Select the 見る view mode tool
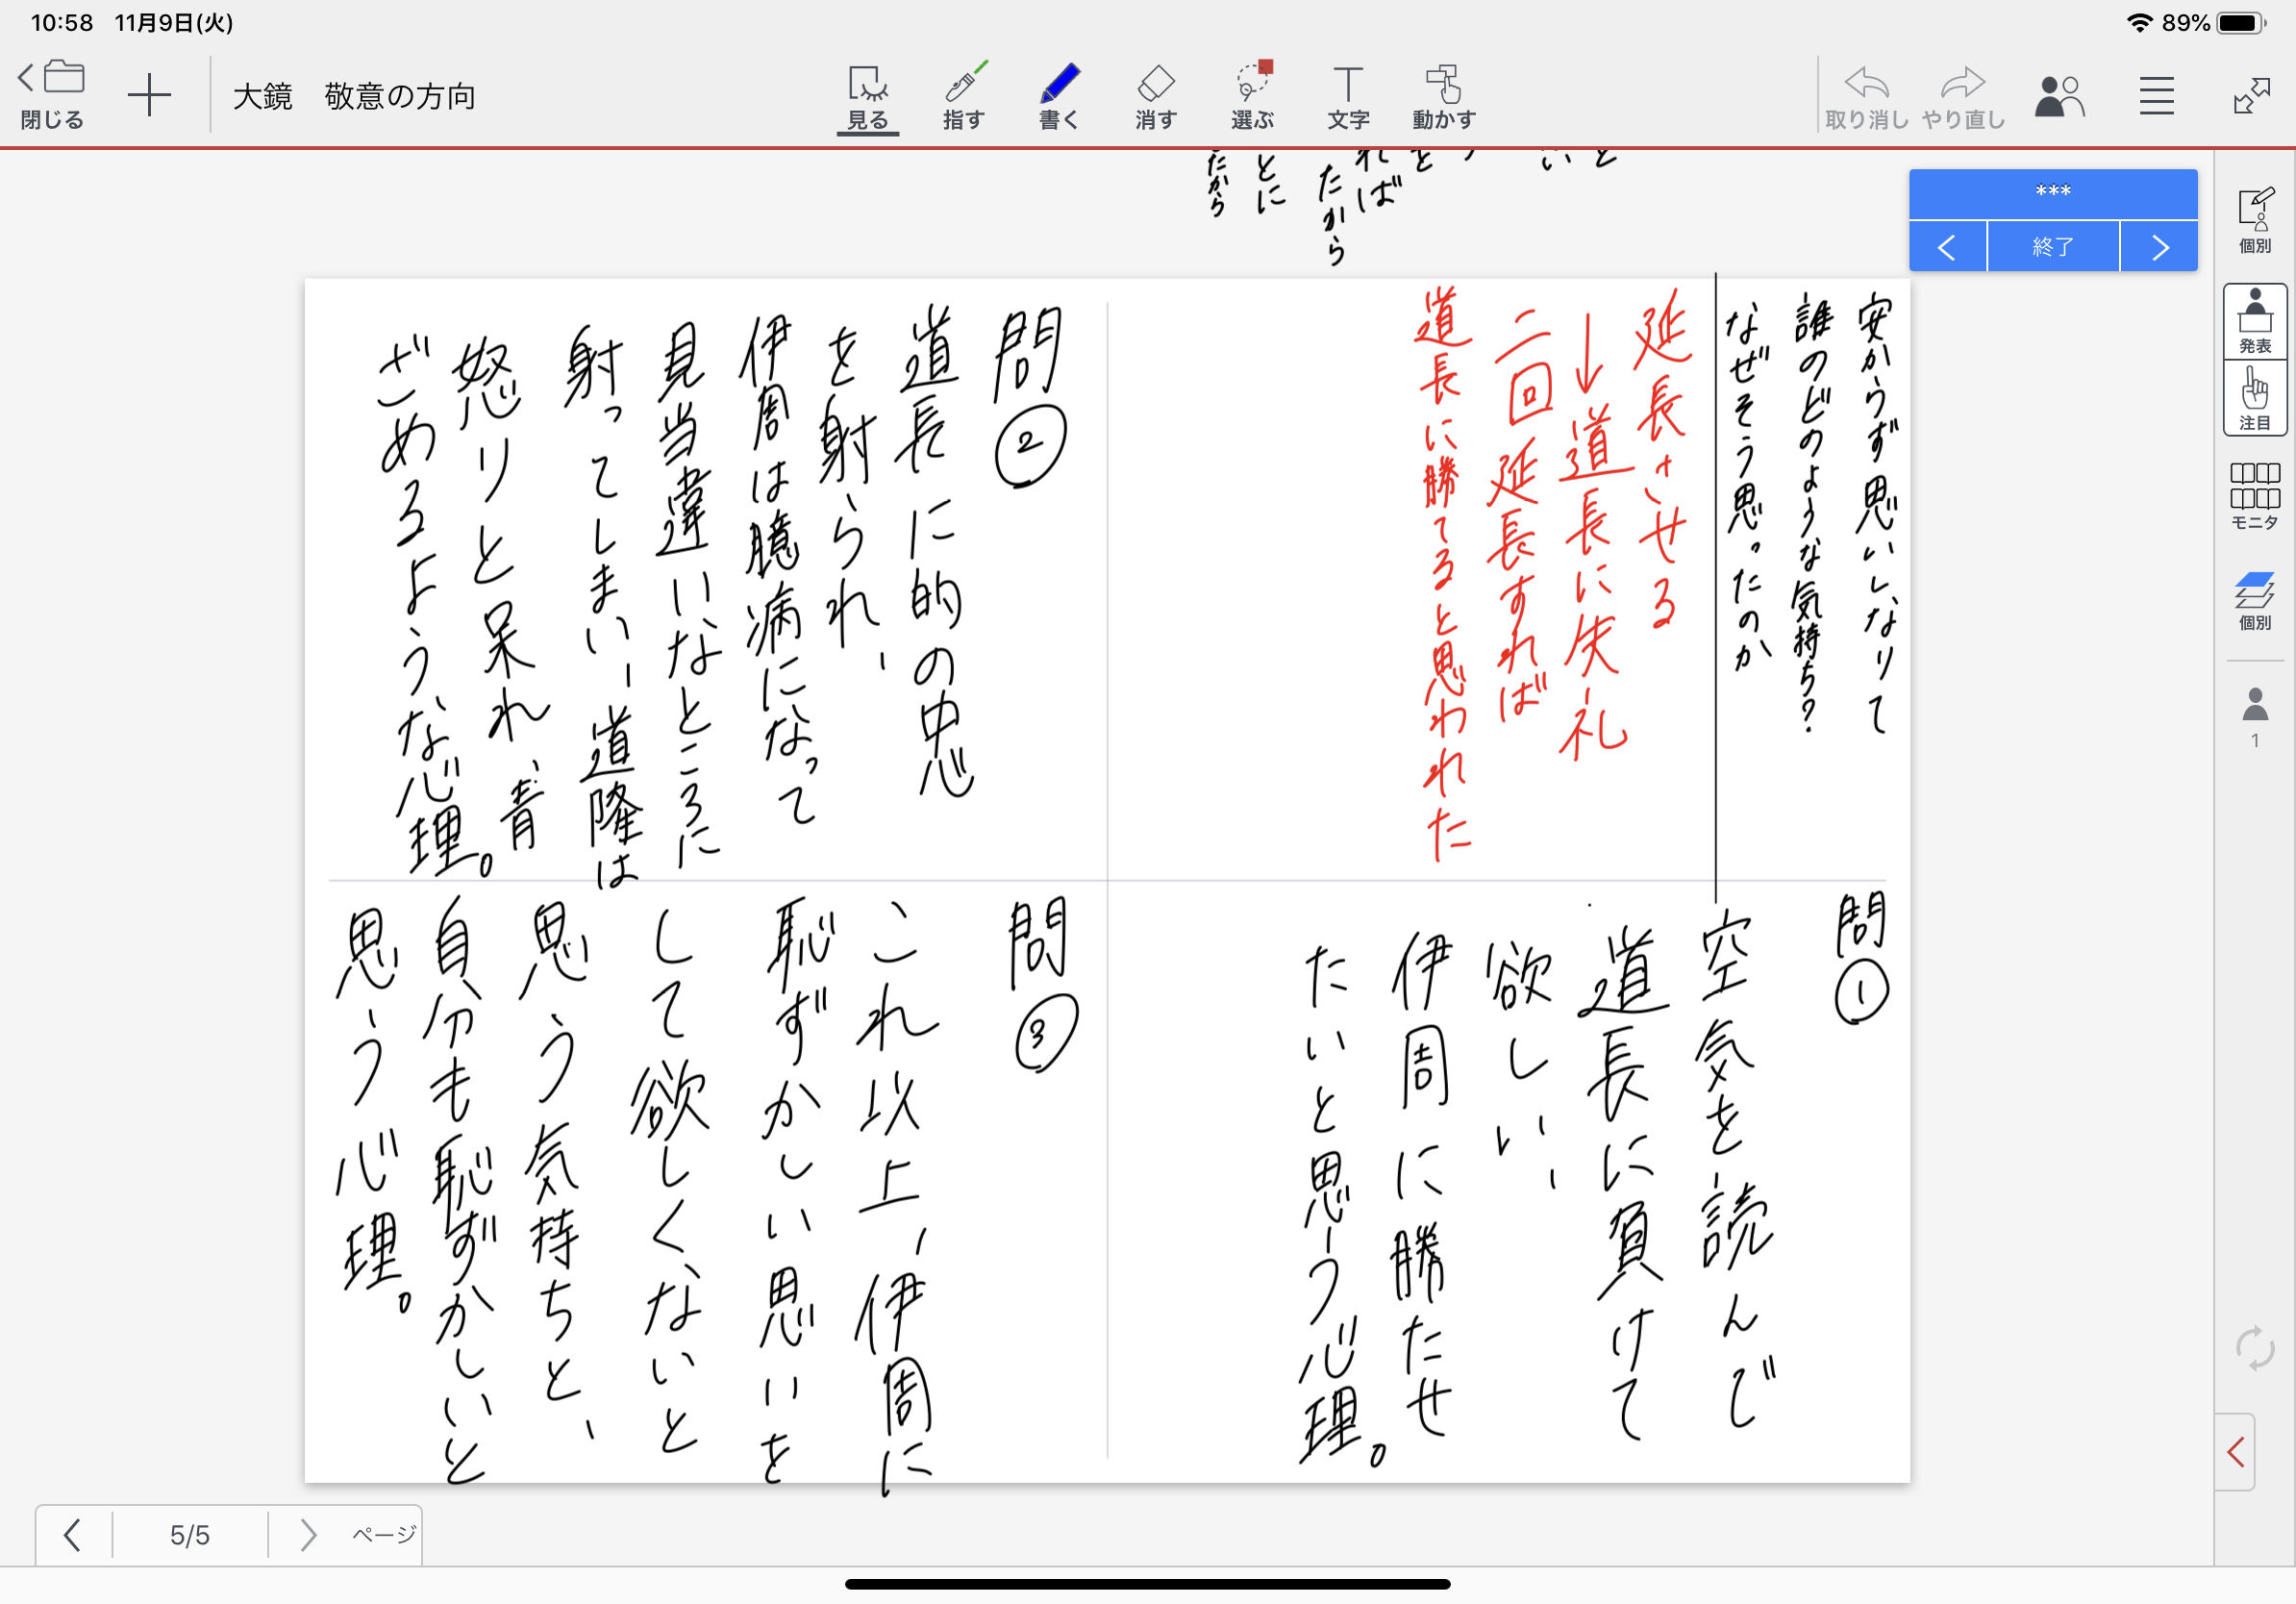Viewport: 2296px width, 1604px height. 867,97
